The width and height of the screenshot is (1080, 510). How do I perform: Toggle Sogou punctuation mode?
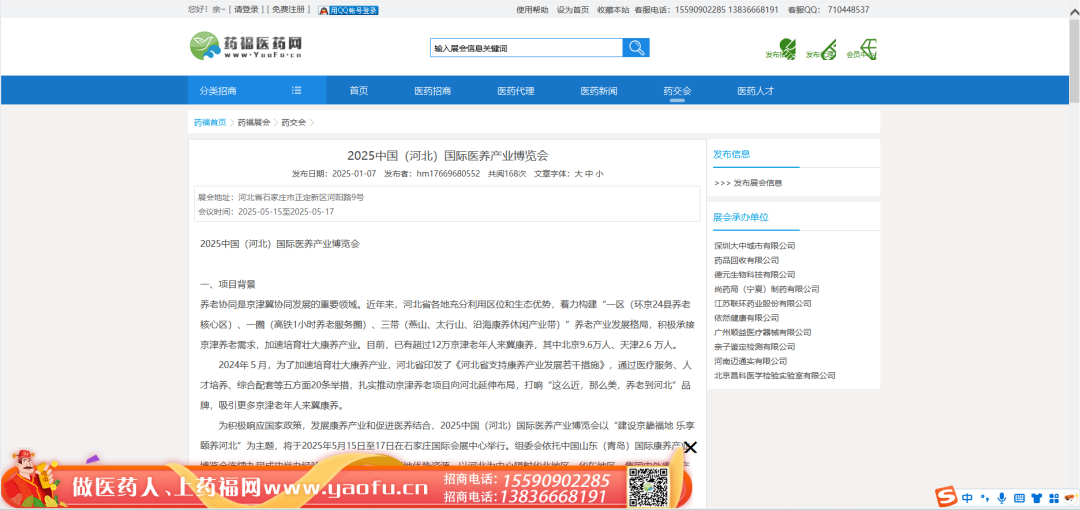[x=984, y=497]
